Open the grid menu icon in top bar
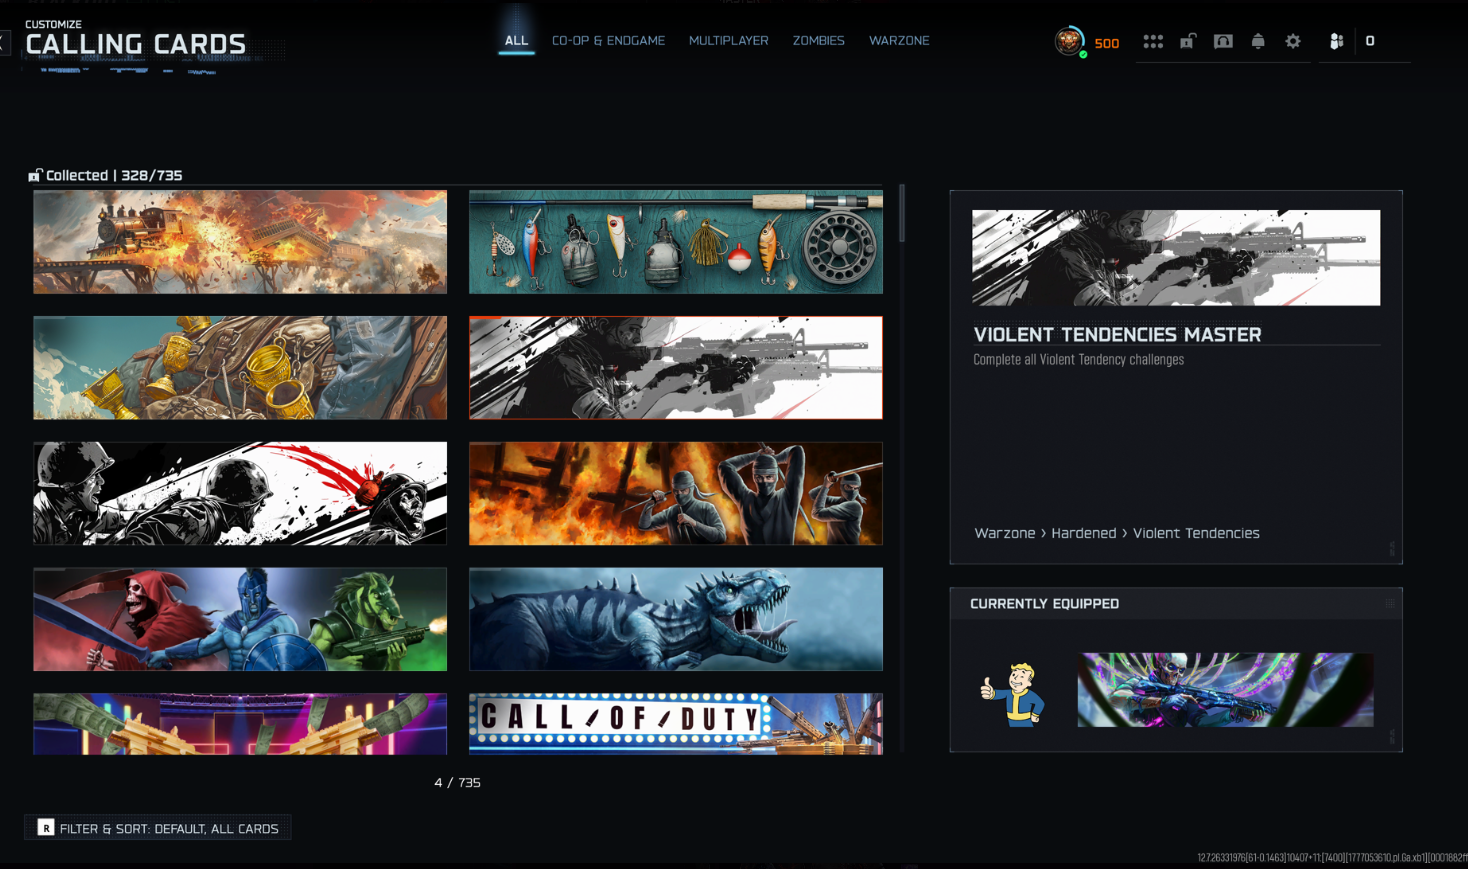 tap(1153, 41)
